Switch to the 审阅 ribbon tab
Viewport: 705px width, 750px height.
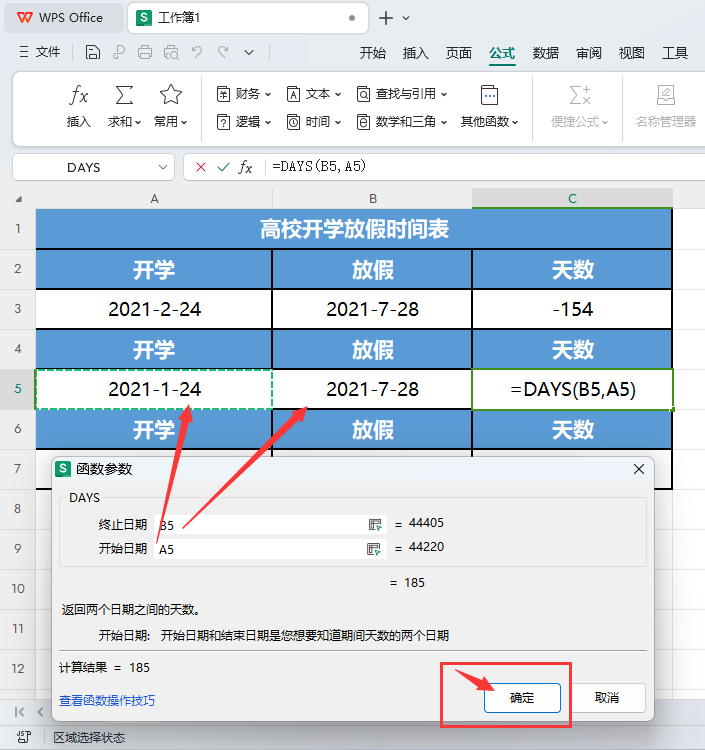tap(588, 53)
